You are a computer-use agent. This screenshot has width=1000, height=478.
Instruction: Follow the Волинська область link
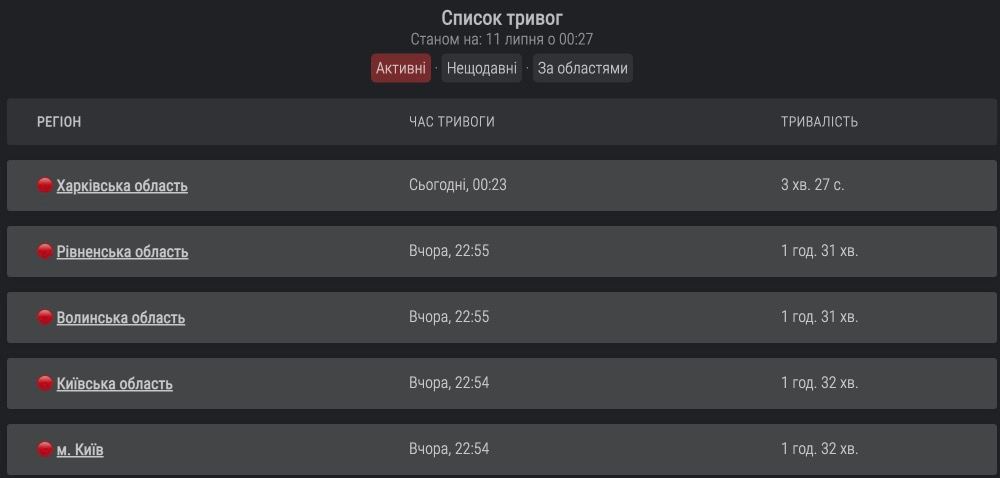tap(121, 318)
